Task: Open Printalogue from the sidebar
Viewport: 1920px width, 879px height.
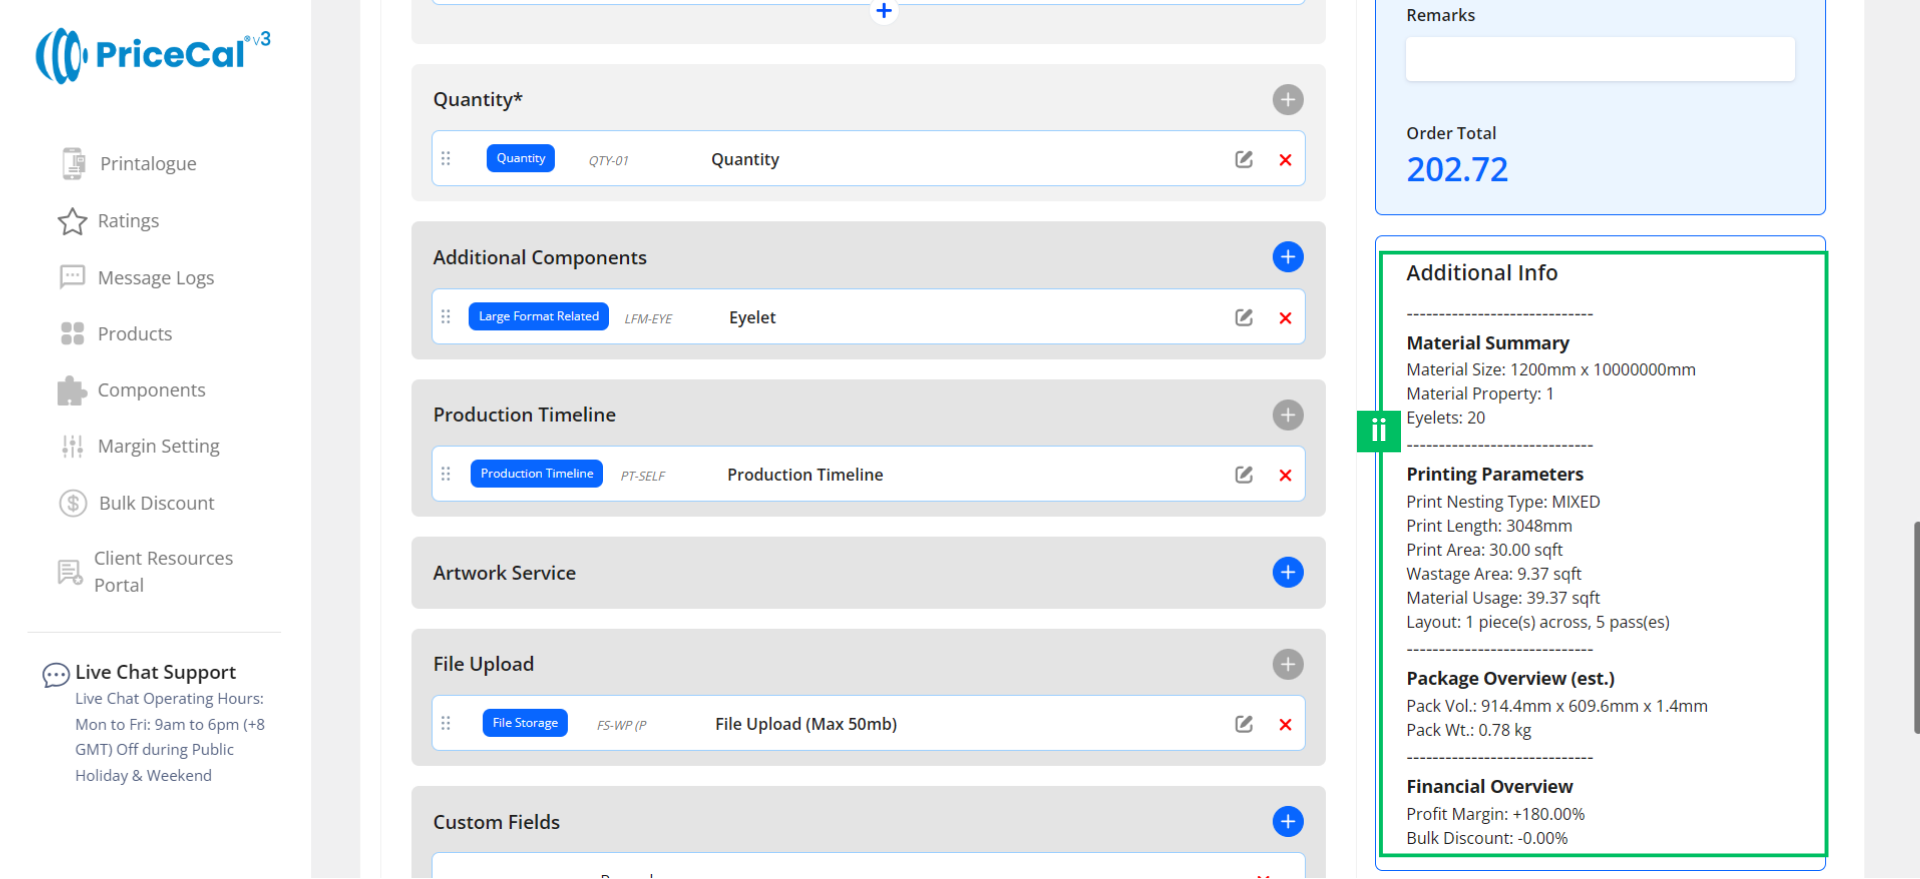Action: pyautogui.click(x=147, y=164)
